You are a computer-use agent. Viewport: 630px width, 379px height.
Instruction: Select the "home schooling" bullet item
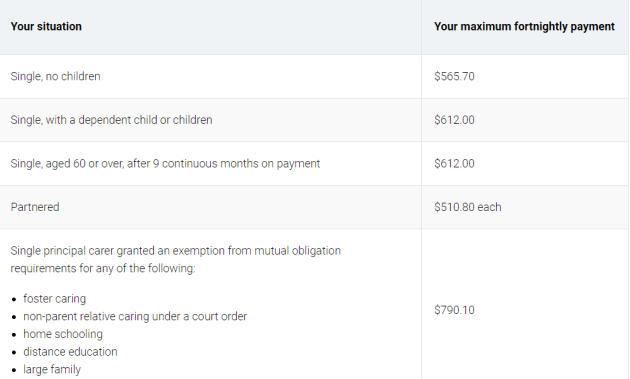coord(63,334)
